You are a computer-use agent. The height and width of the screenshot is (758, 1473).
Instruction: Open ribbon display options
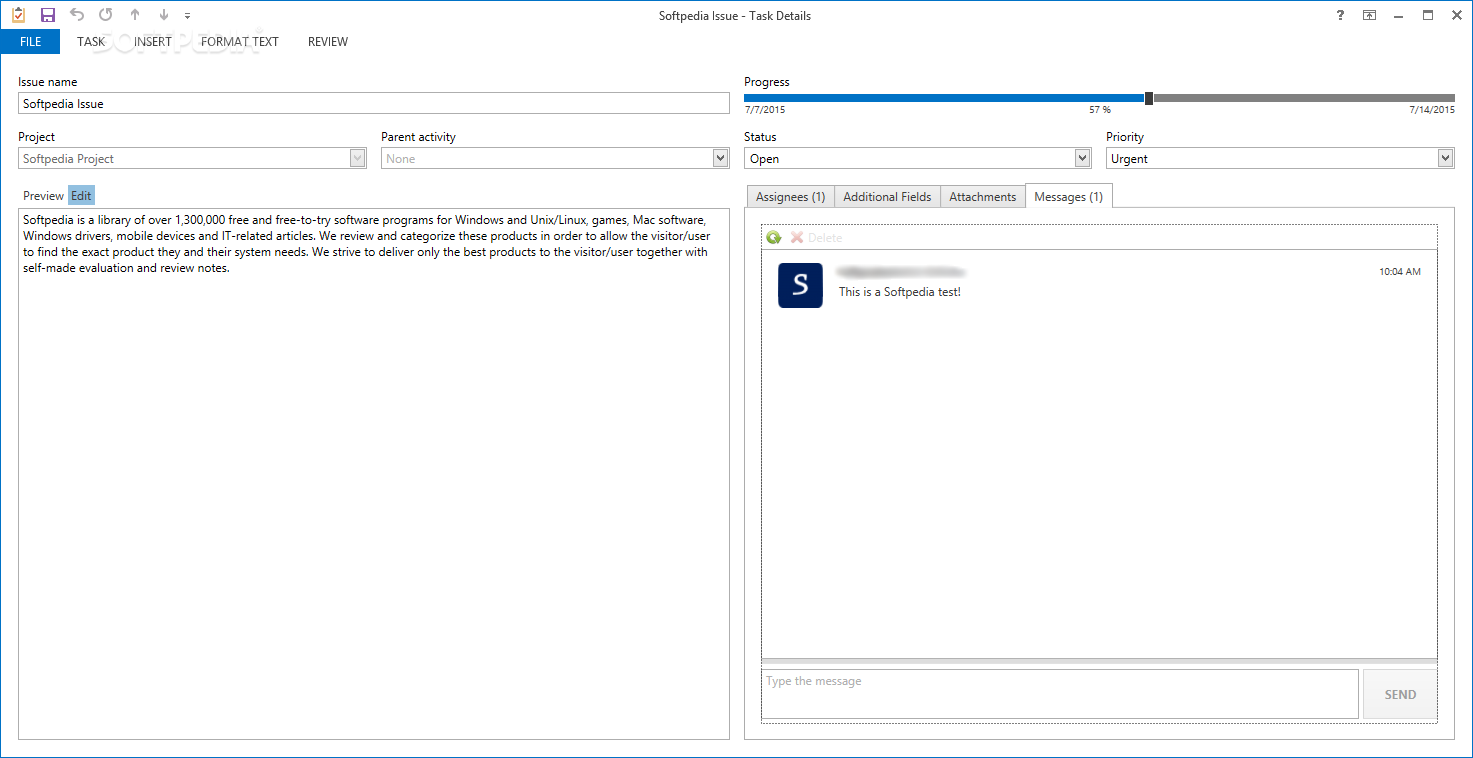(x=1370, y=15)
